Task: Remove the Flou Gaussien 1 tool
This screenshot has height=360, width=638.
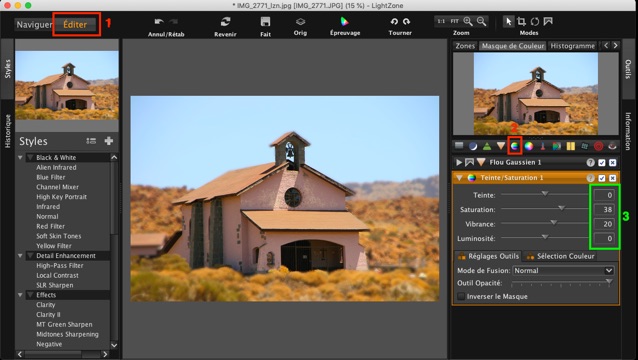Action: click(612, 163)
